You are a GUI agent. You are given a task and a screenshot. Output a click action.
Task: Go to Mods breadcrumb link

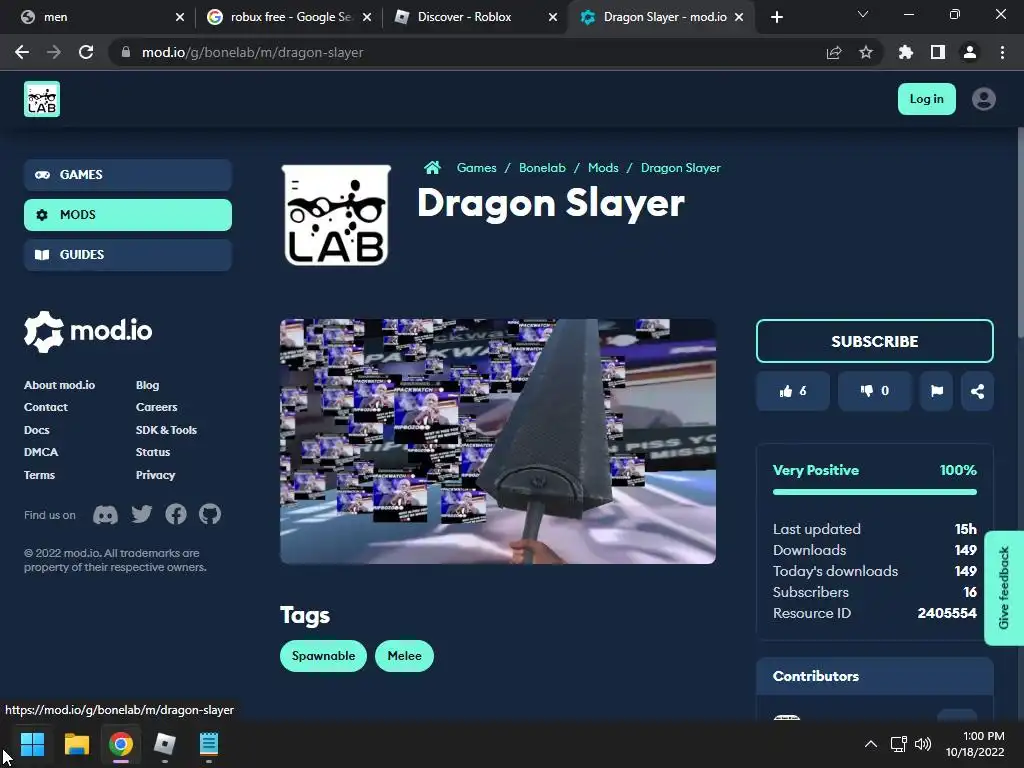tap(603, 168)
